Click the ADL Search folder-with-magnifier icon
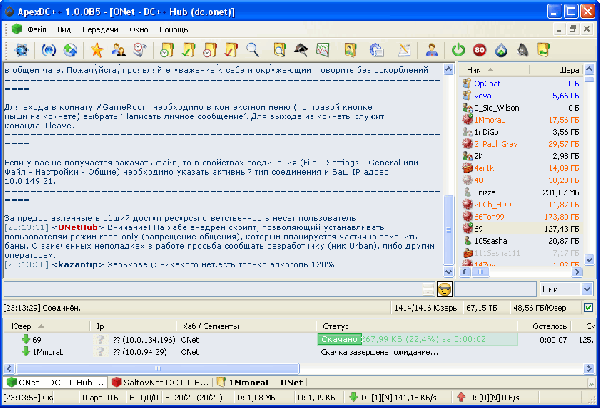 tap(279, 50)
